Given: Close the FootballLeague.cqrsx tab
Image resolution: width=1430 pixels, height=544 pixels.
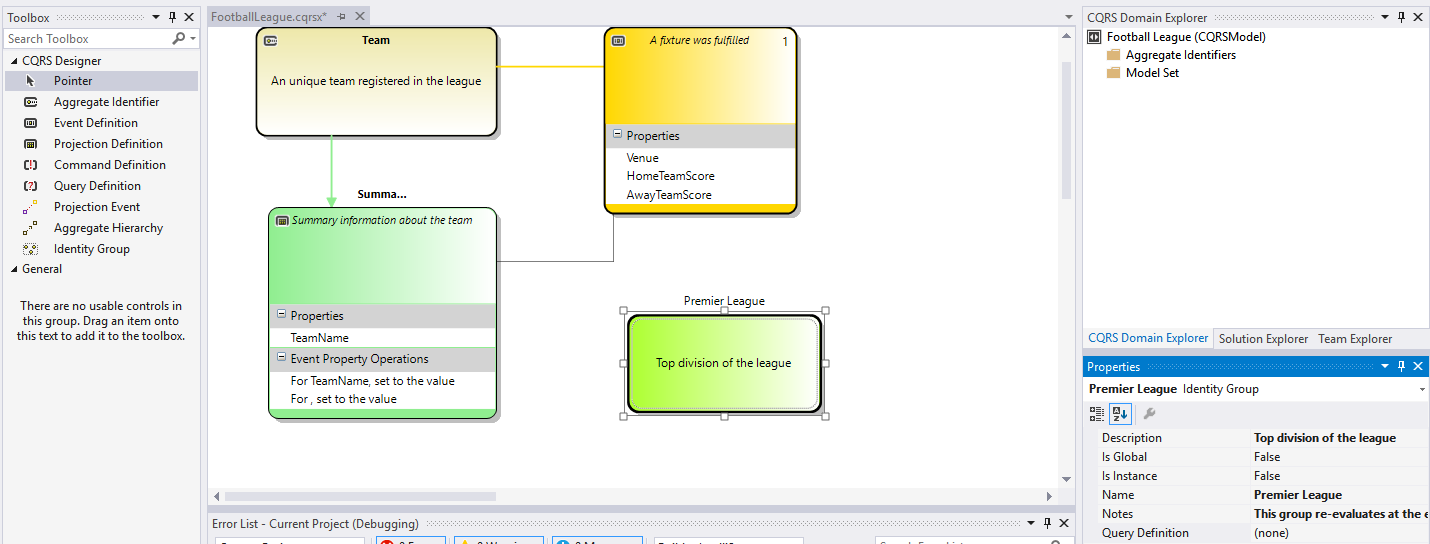Looking at the screenshot, I should click(x=360, y=17).
